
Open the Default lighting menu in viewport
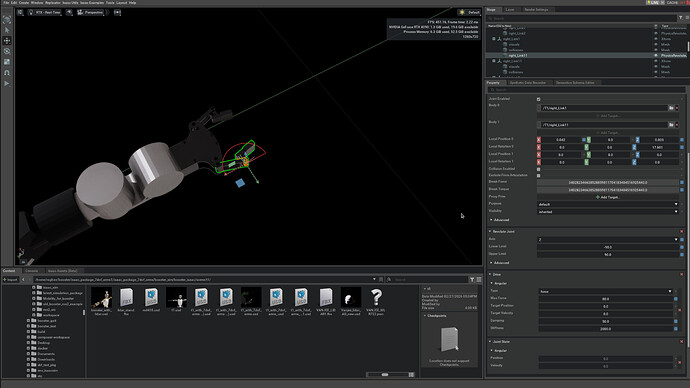click(x=469, y=12)
